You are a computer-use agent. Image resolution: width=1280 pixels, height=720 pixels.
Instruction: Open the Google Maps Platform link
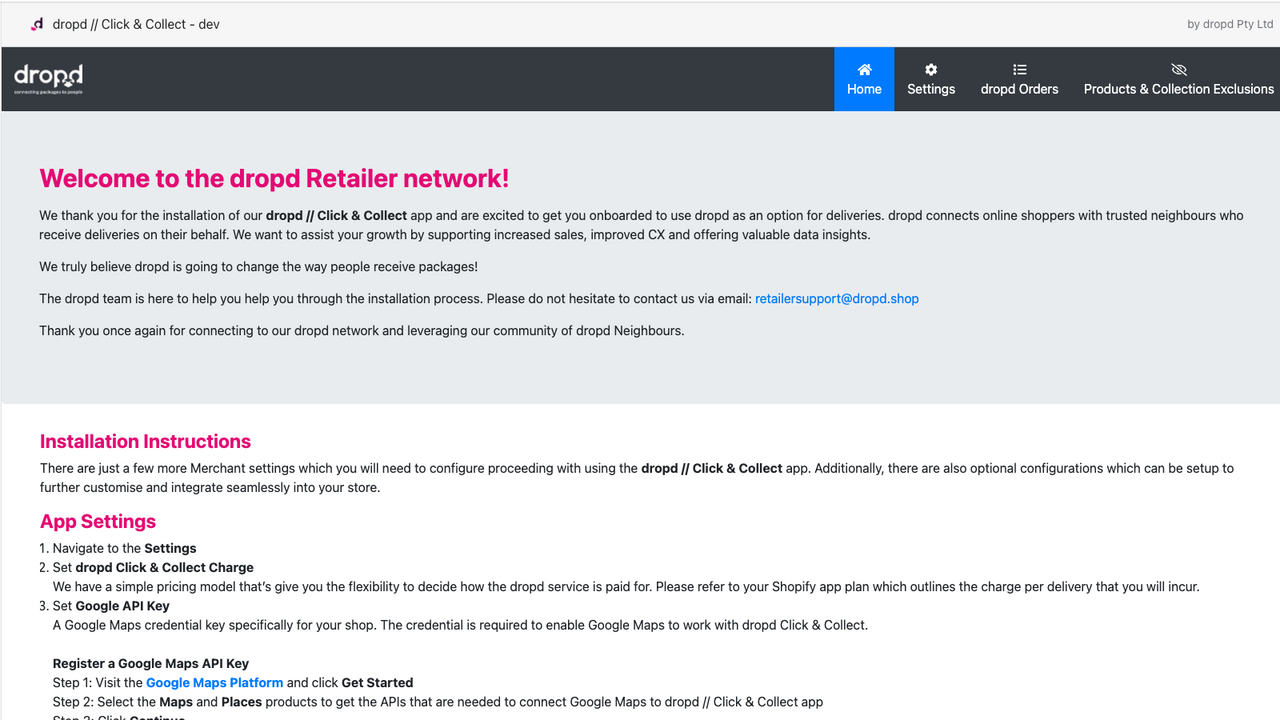pos(214,682)
